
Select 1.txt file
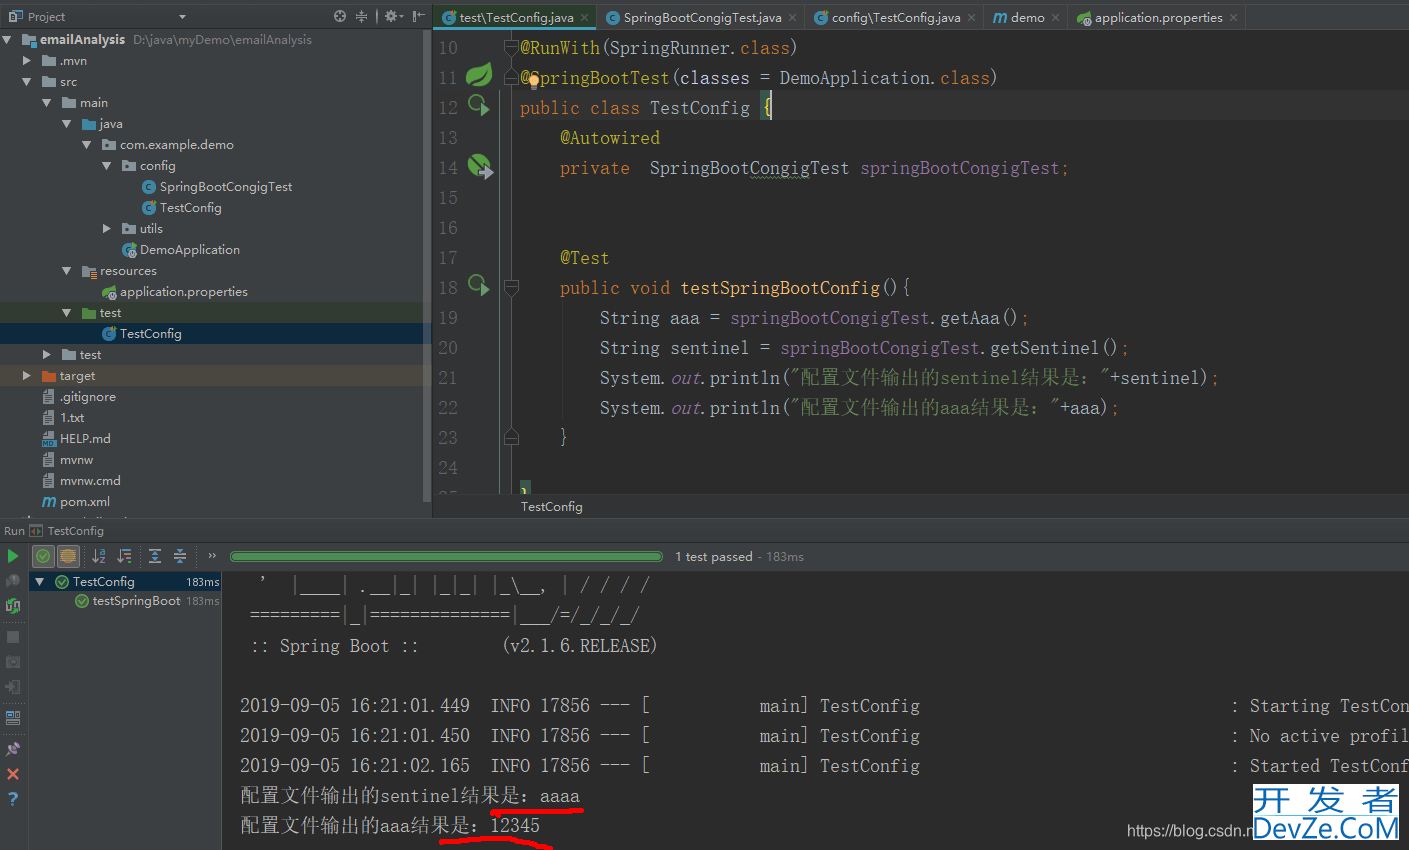71,418
